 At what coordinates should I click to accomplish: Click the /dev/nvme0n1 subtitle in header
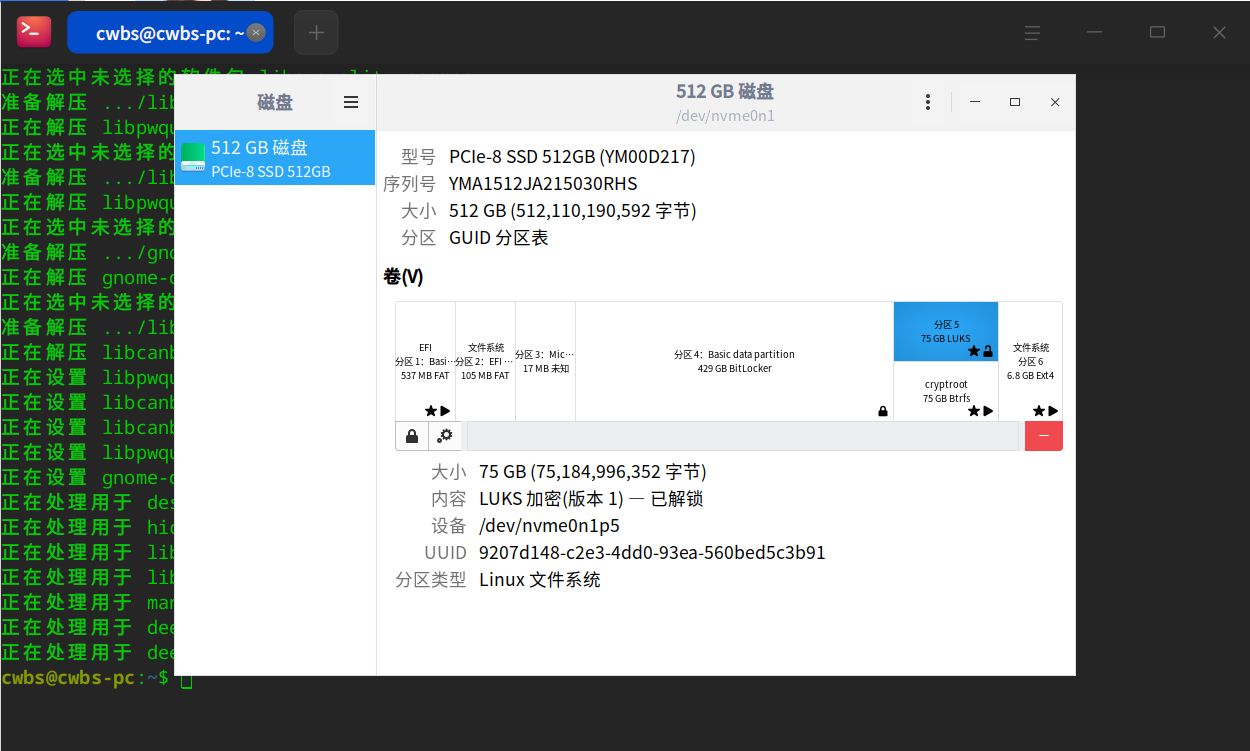pyautogui.click(x=725, y=116)
